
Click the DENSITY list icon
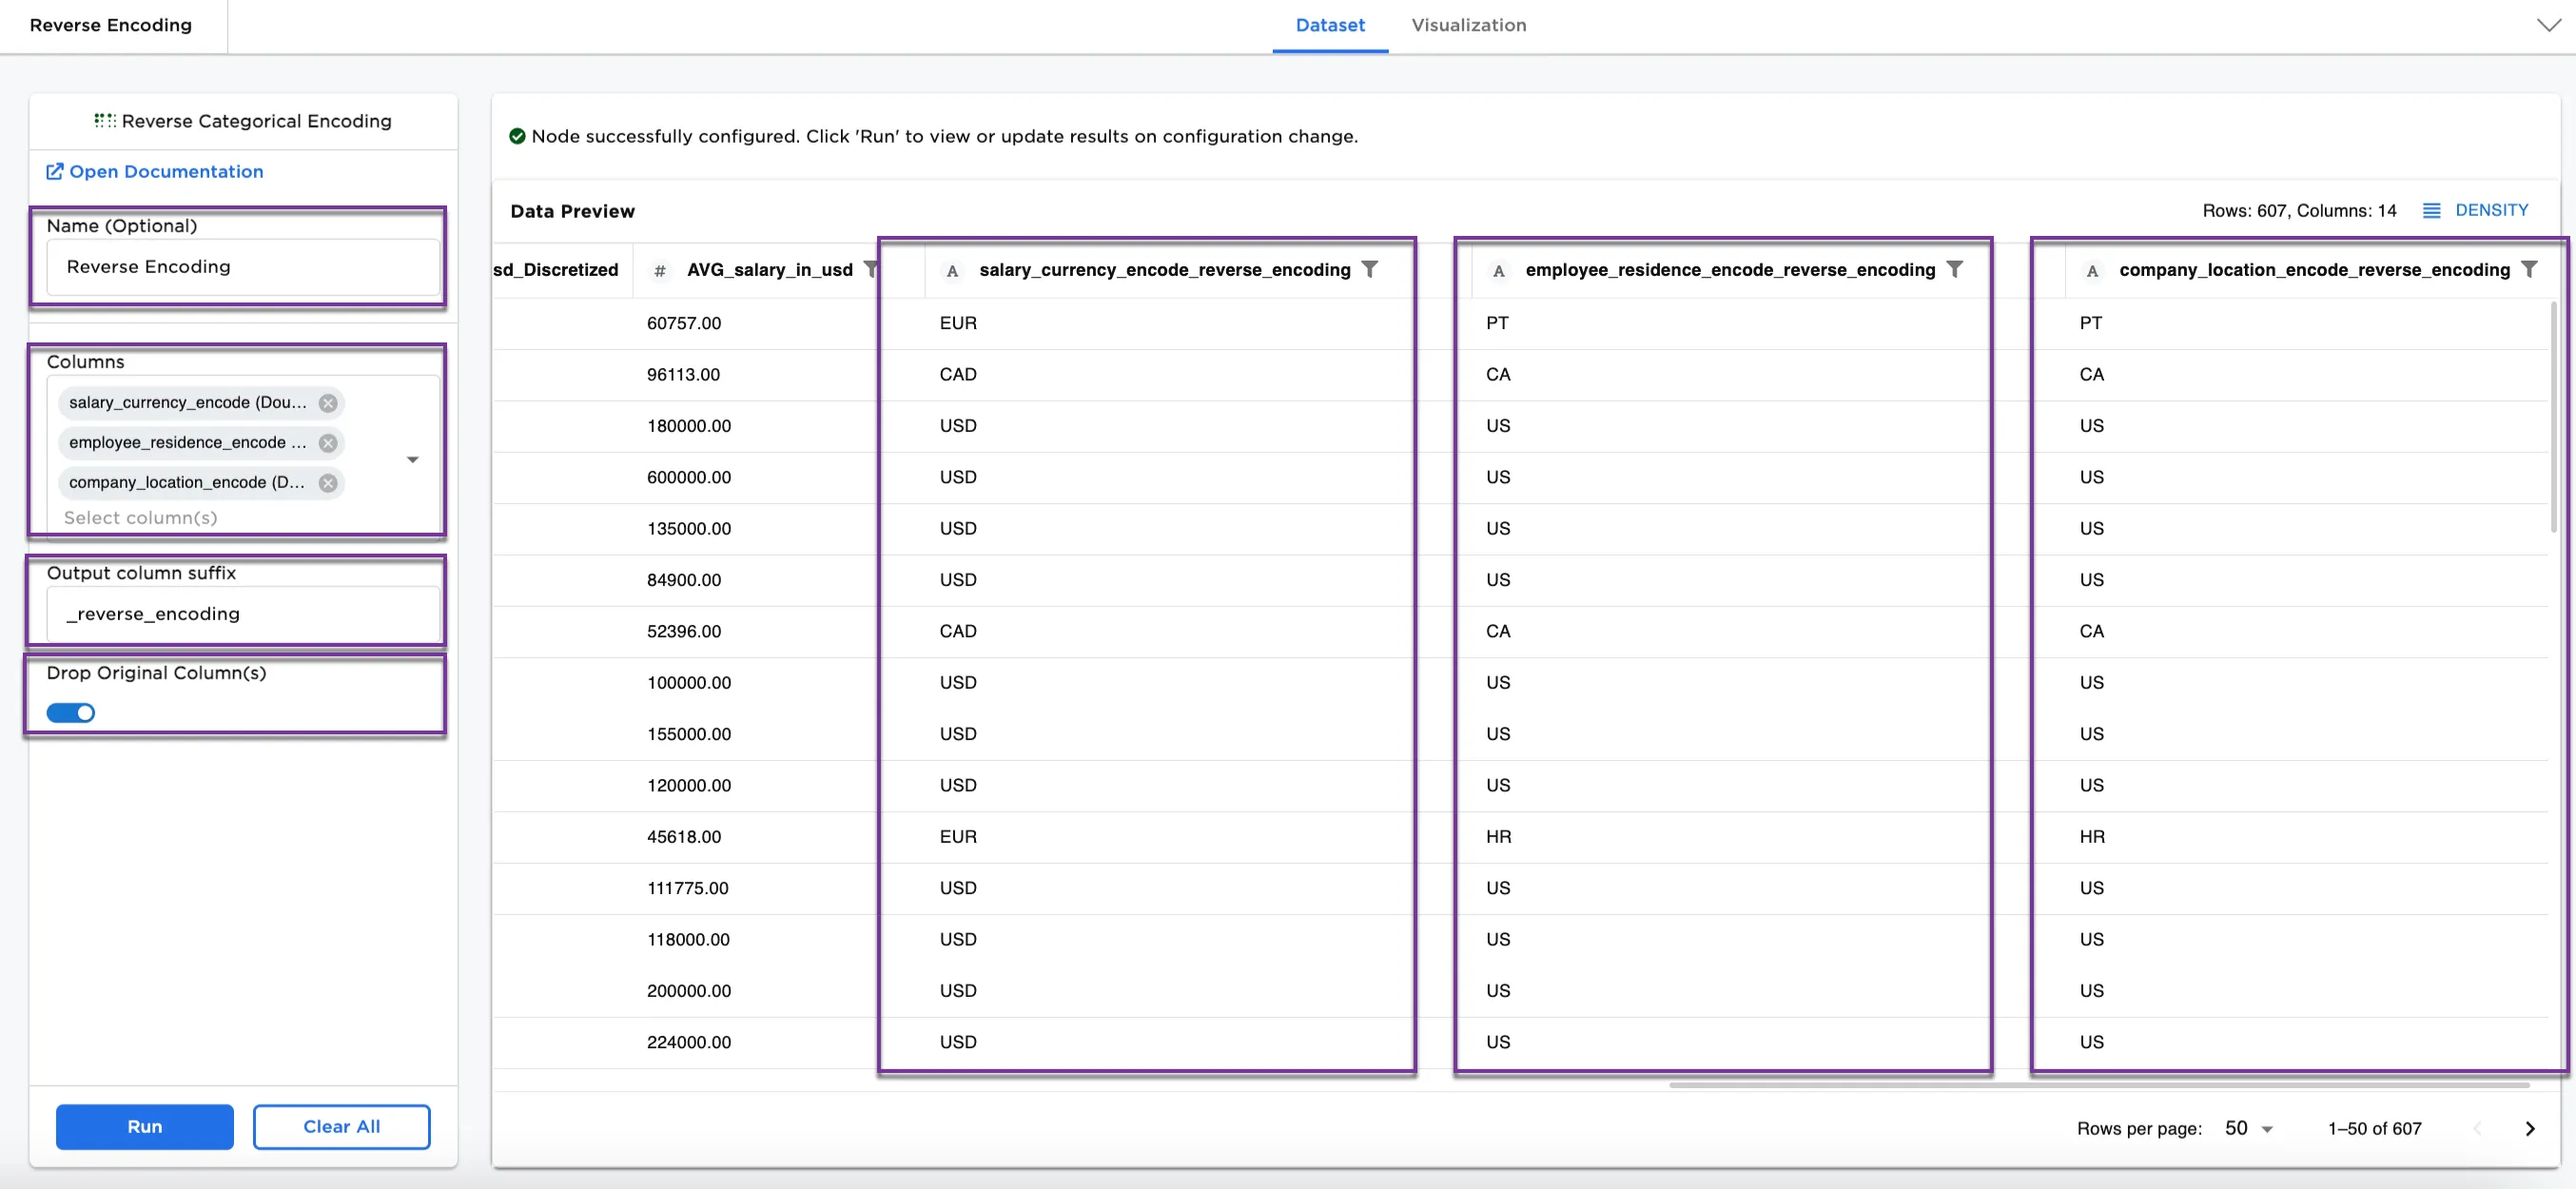coord(2432,210)
